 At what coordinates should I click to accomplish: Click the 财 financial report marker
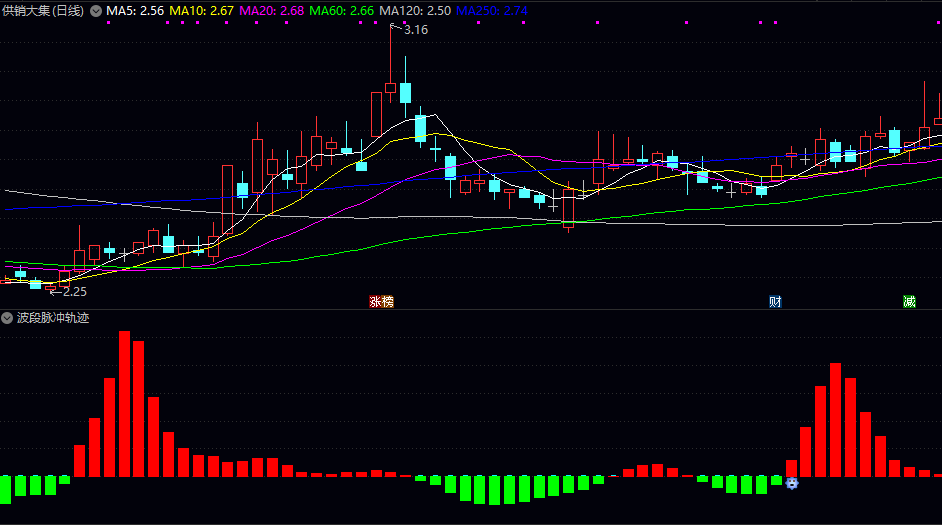pyautogui.click(x=775, y=302)
